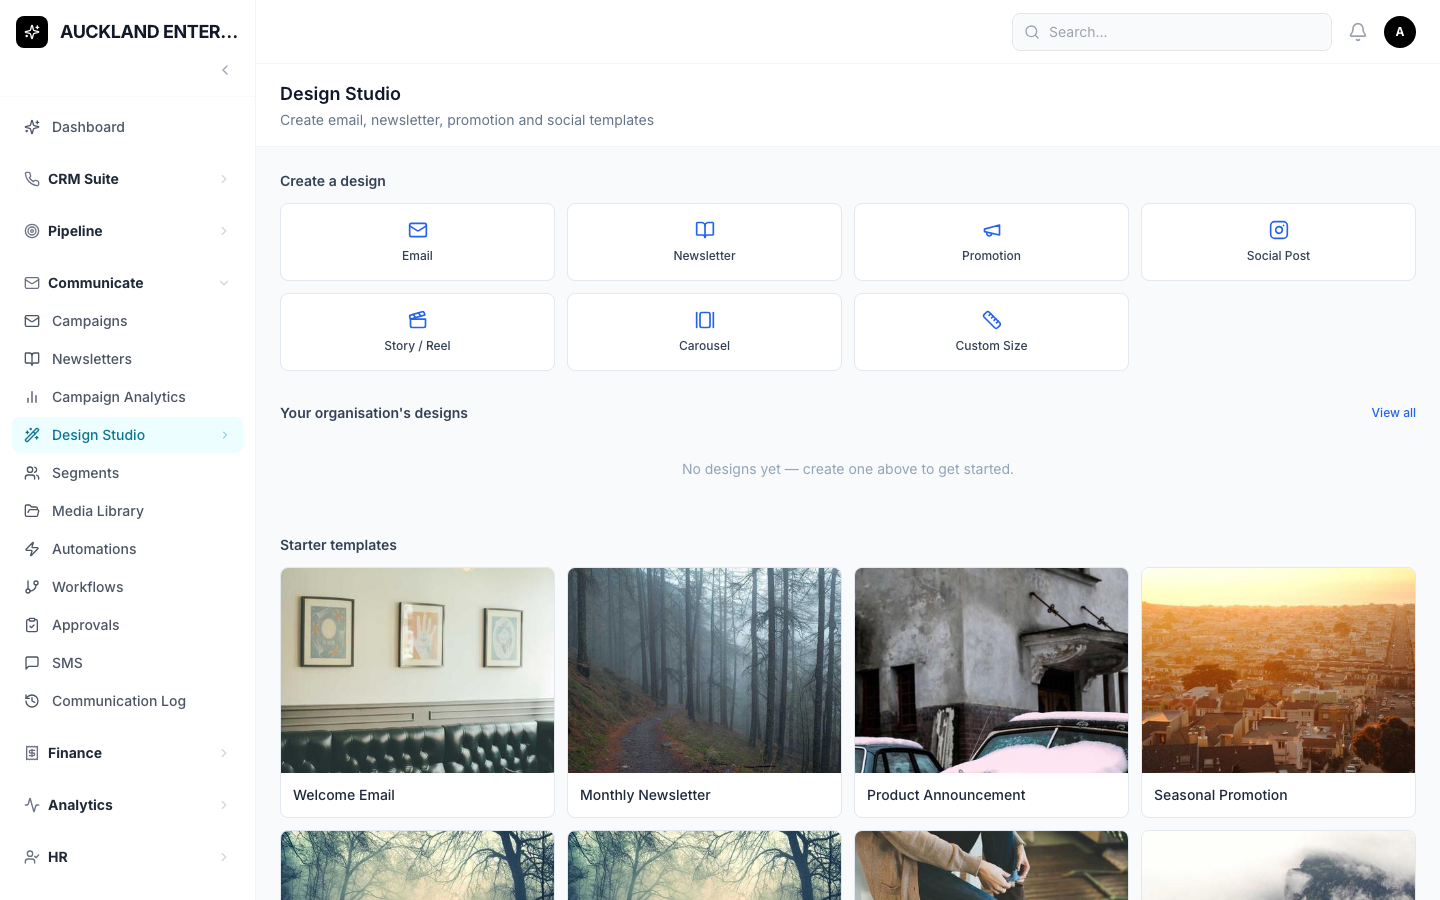Navigate to Media Library

[x=127, y=511]
